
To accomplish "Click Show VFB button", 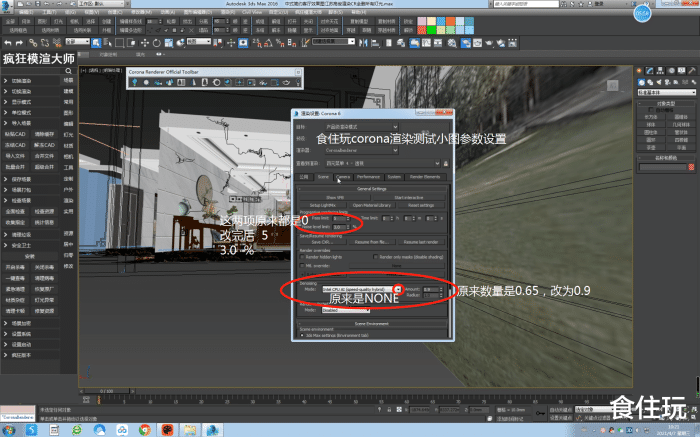I will point(335,197).
